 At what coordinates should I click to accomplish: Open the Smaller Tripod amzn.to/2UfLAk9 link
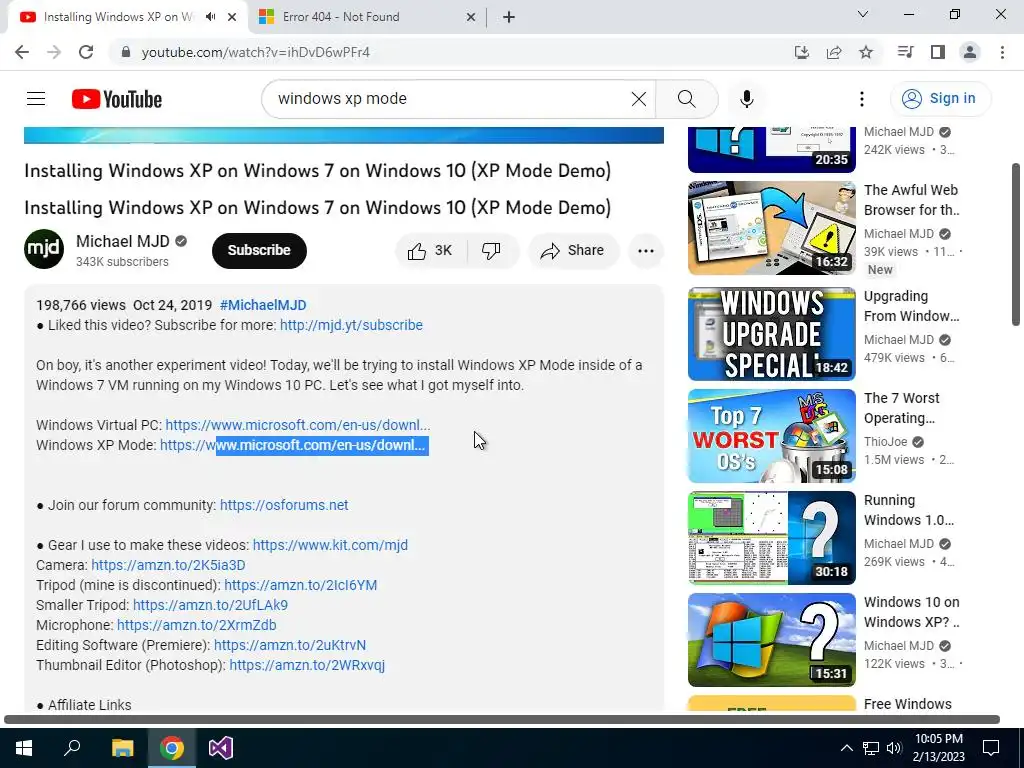pyautogui.click(x=210, y=605)
